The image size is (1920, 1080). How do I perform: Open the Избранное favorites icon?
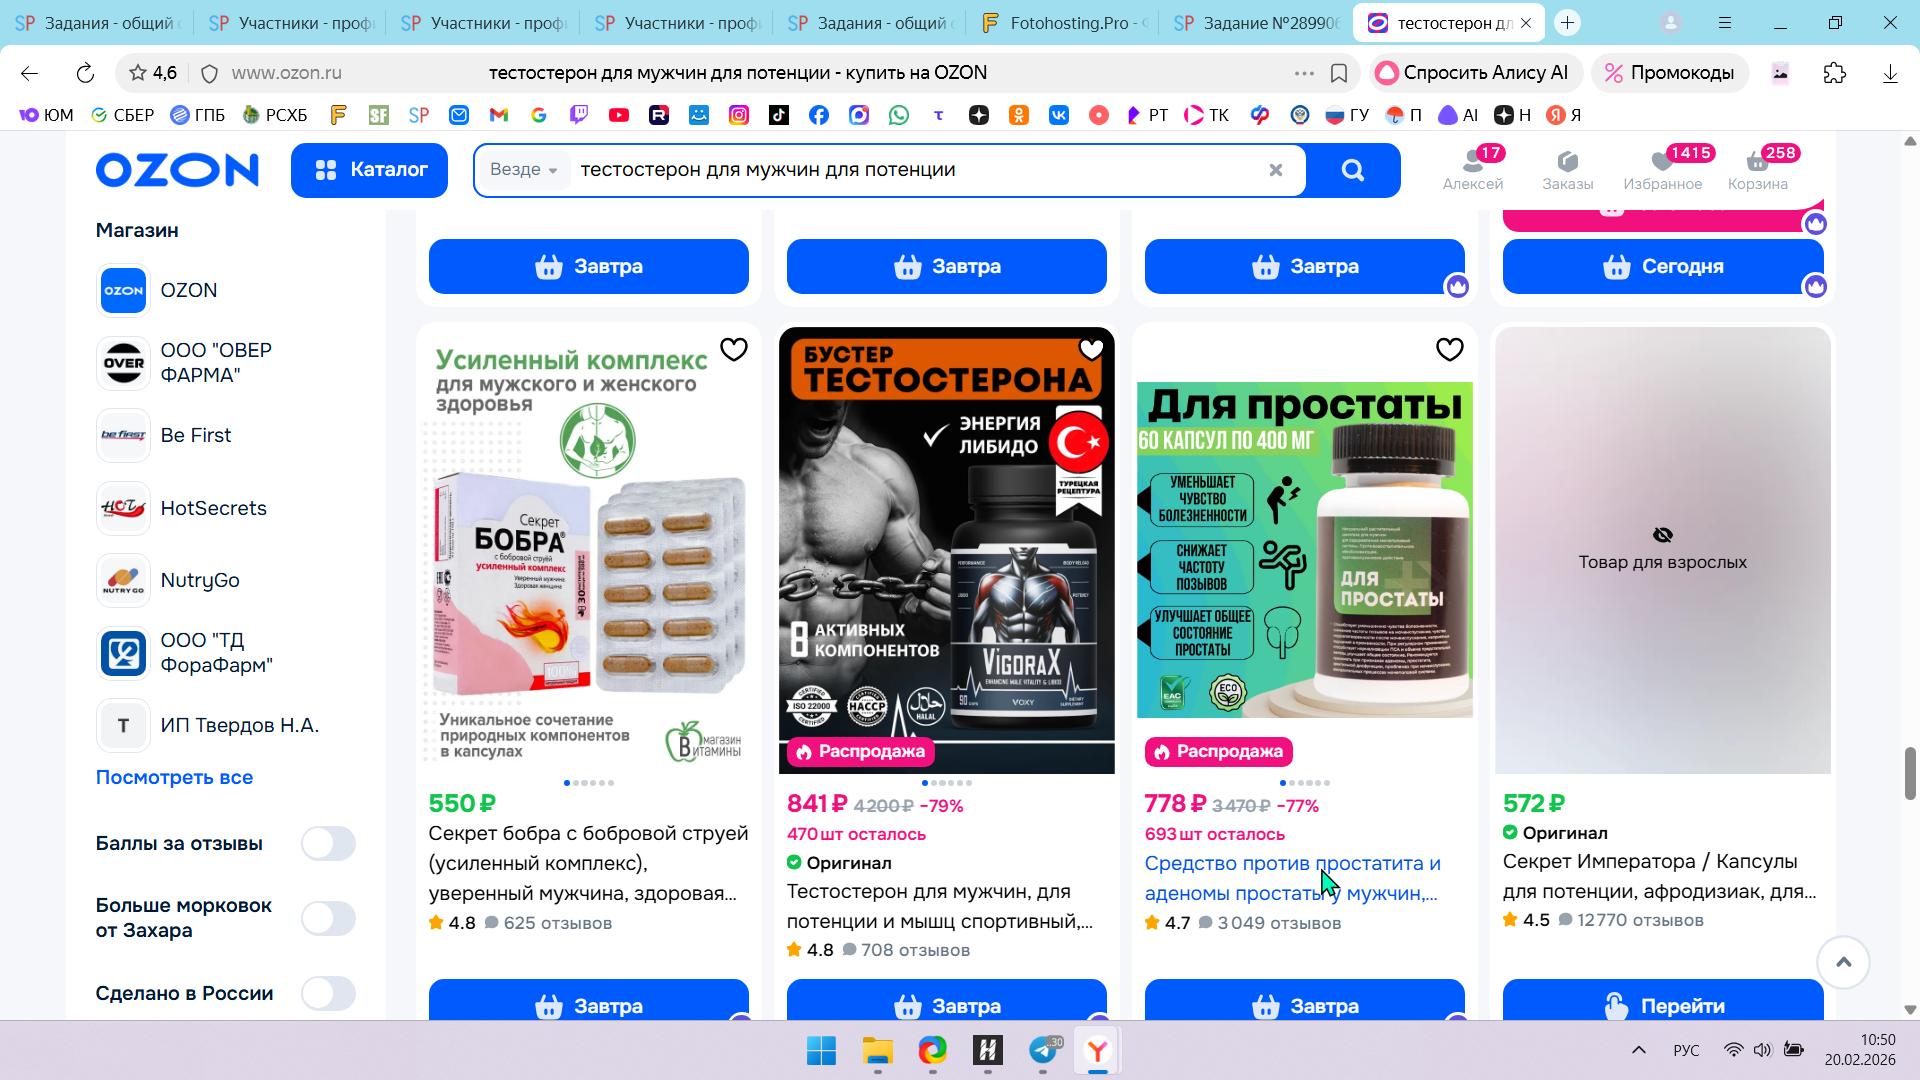point(1662,168)
